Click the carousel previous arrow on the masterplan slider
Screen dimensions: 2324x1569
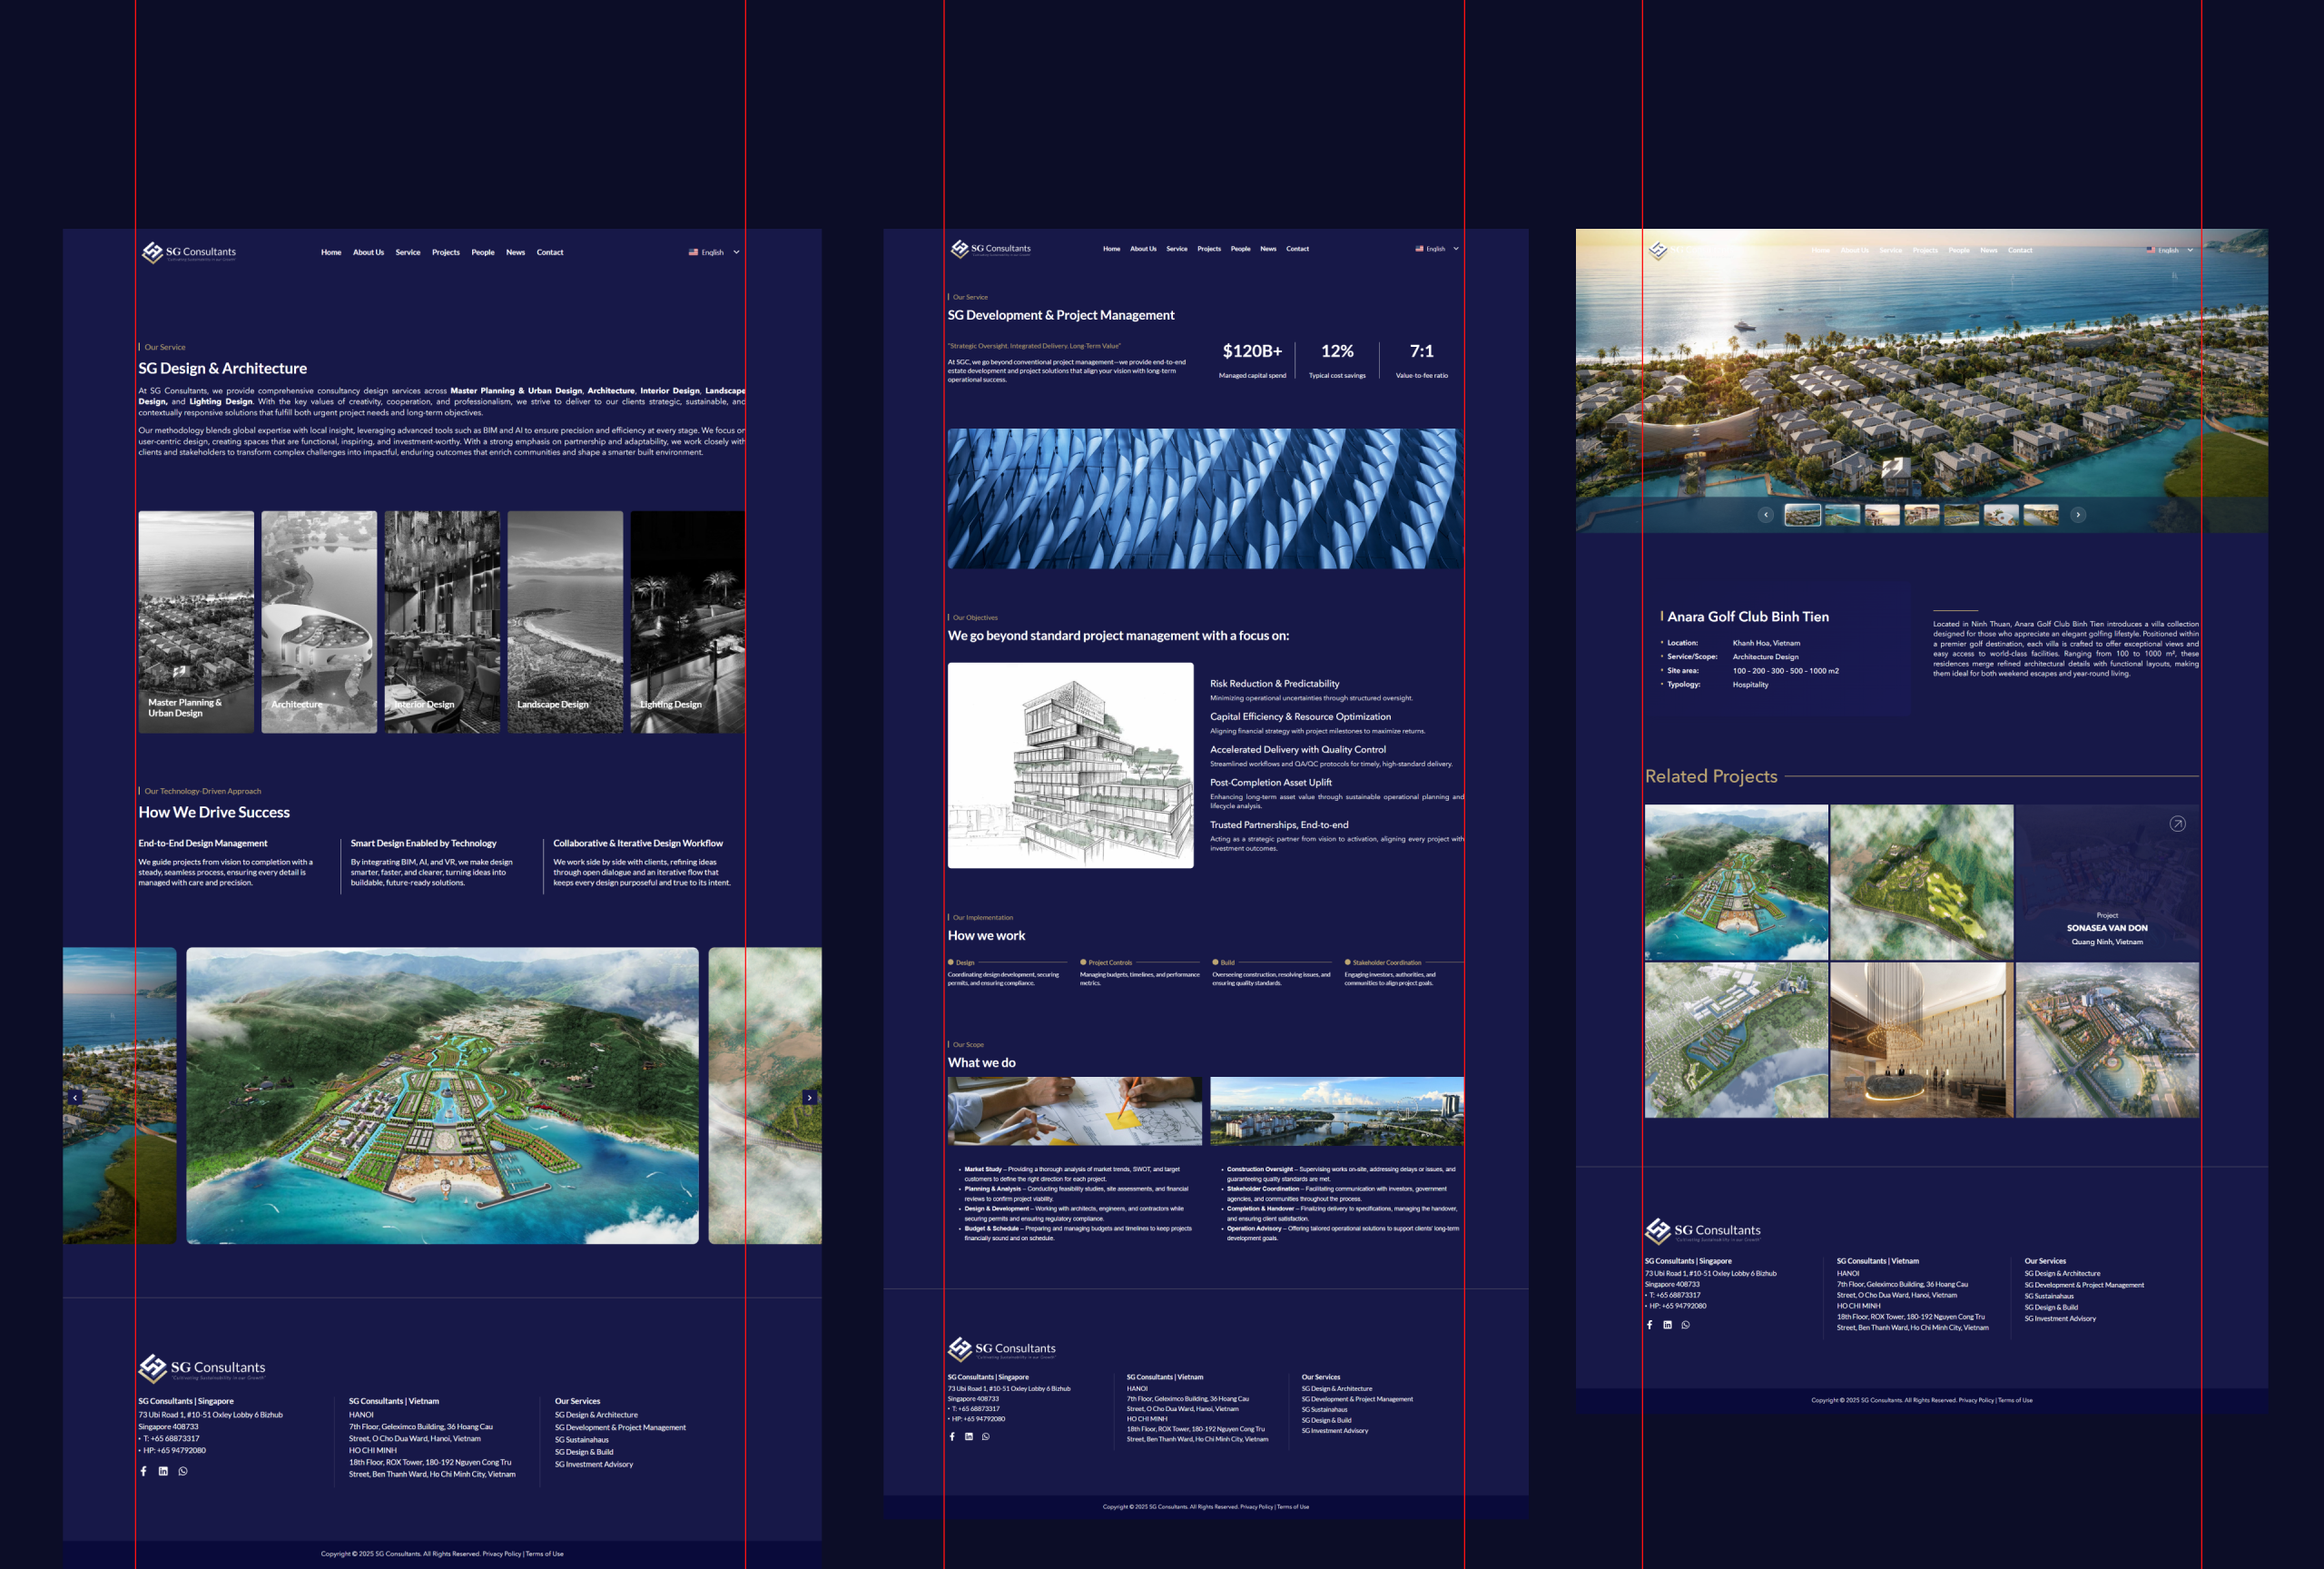75,1097
